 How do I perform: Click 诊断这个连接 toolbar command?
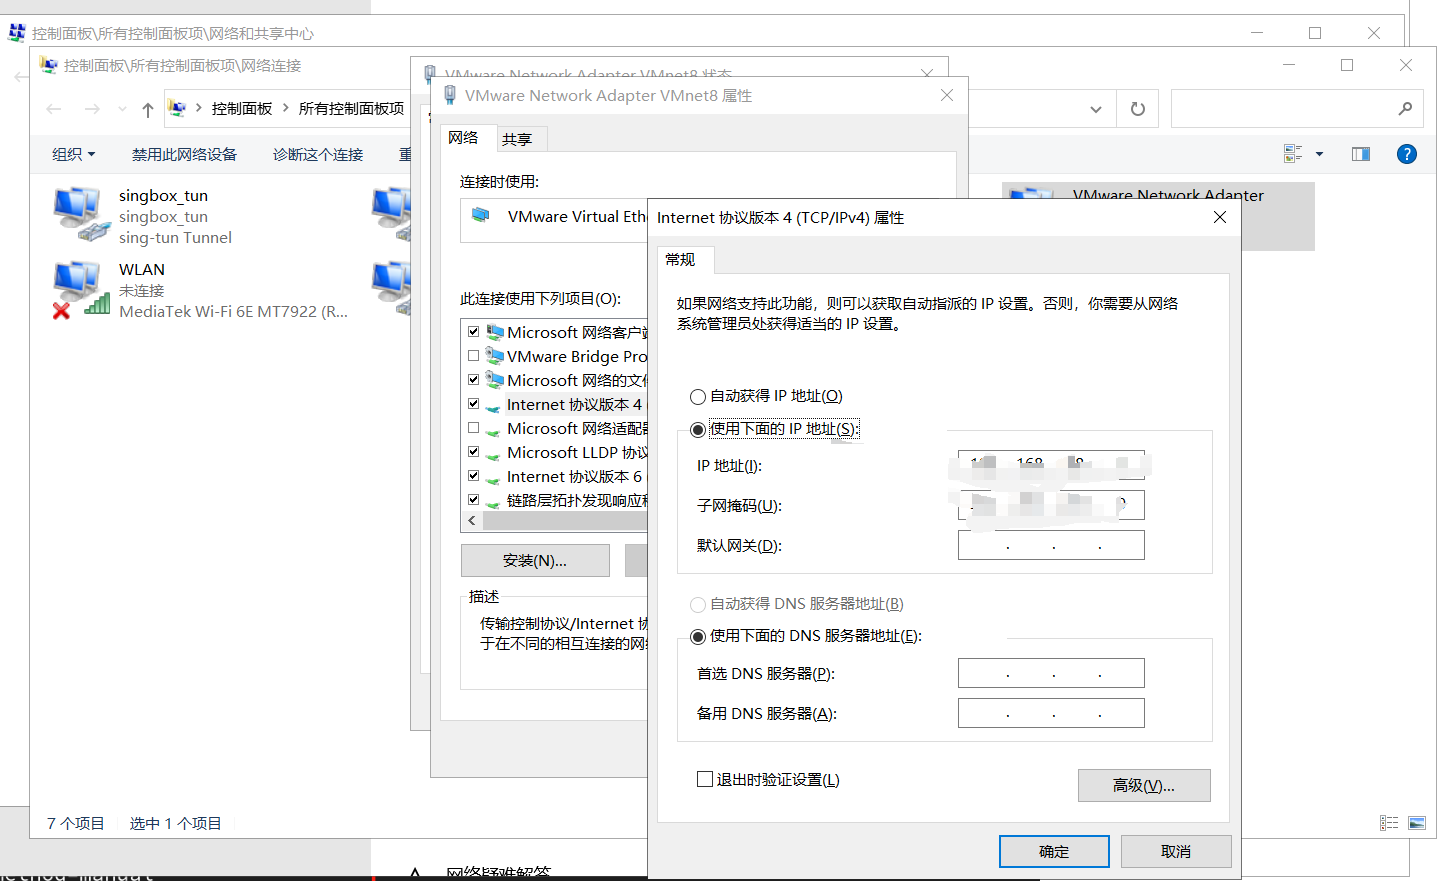[318, 154]
